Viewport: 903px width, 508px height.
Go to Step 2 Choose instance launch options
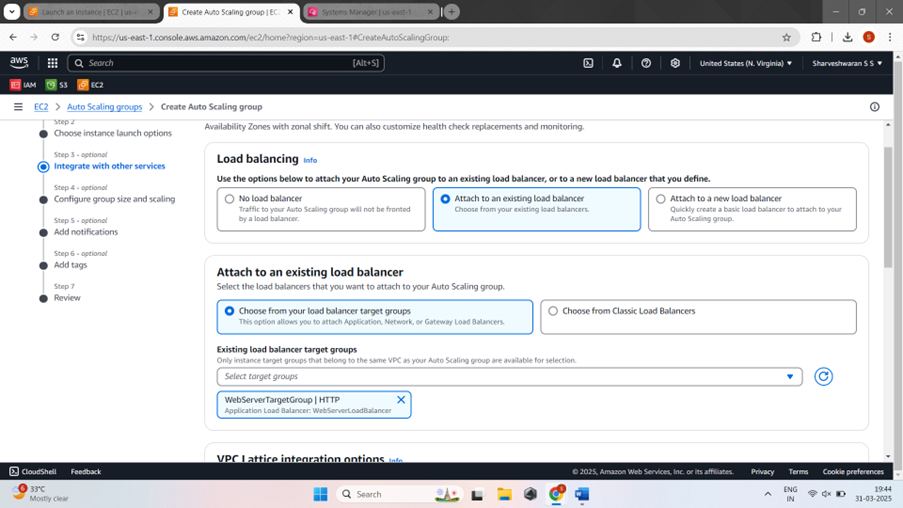tap(113, 133)
